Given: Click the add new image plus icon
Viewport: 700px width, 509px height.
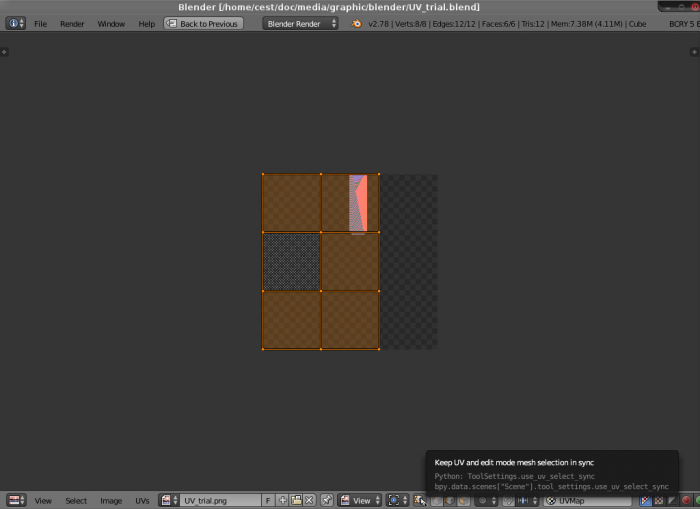Looking at the screenshot, I should point(283,500).
